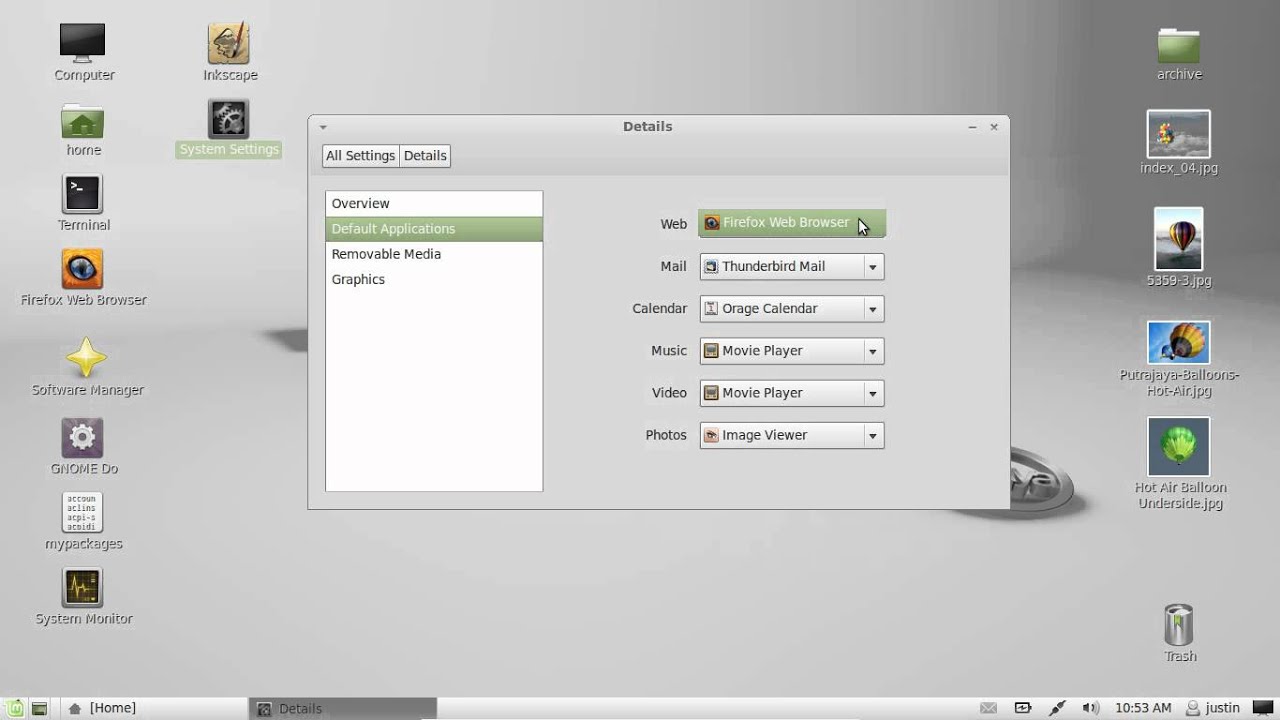Select Default Applications in the sidebar
The image size is (1280, 720).
point(434,228)
